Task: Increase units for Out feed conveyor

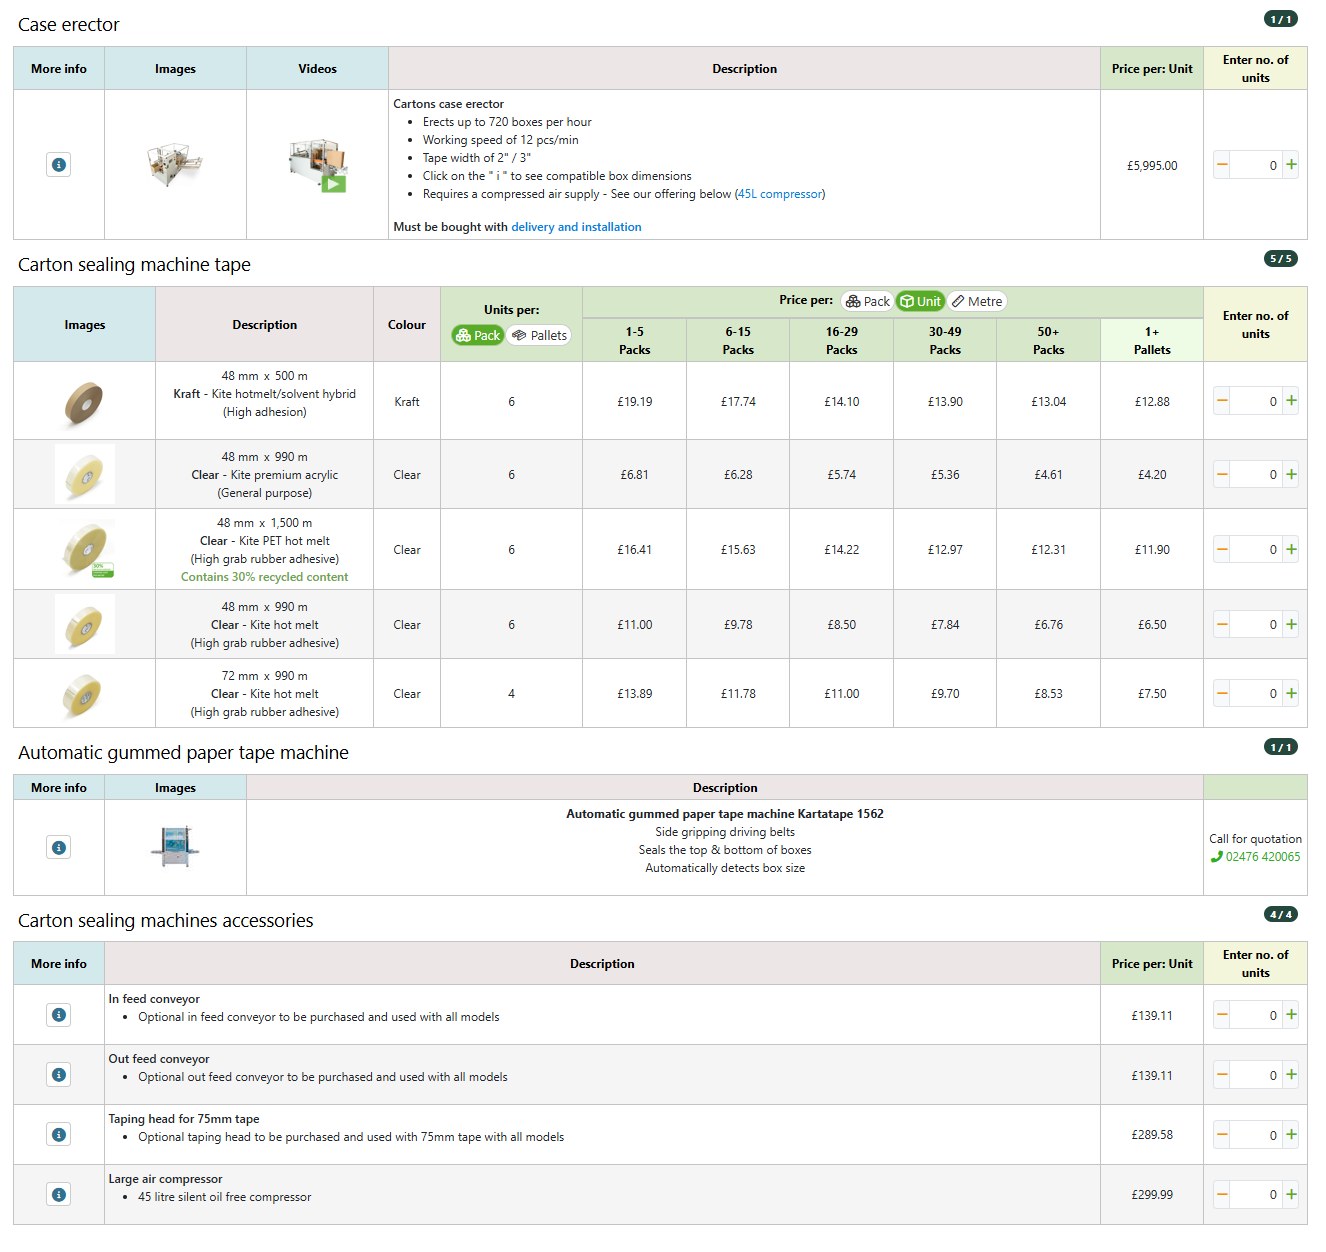Action: click(x=1291, y=1075)
